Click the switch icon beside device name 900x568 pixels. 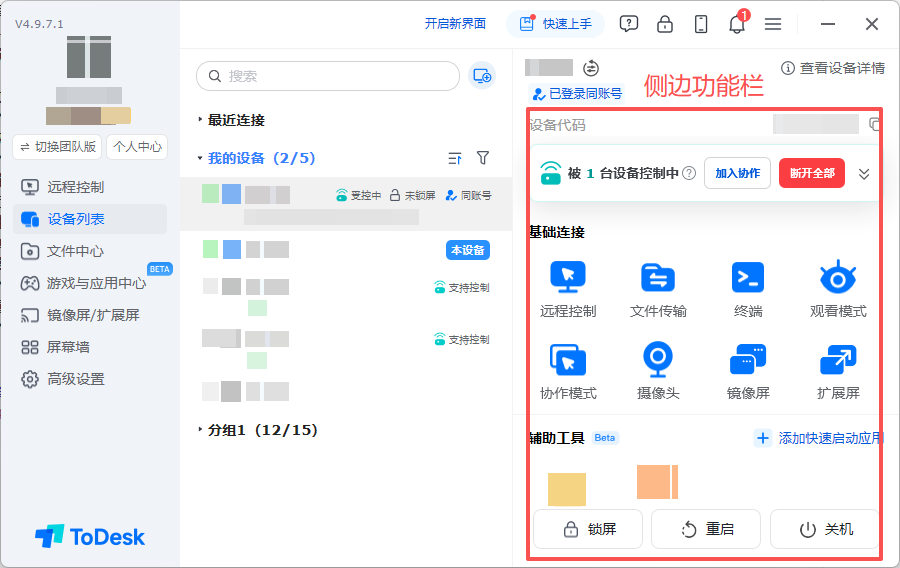click(591, 68)
